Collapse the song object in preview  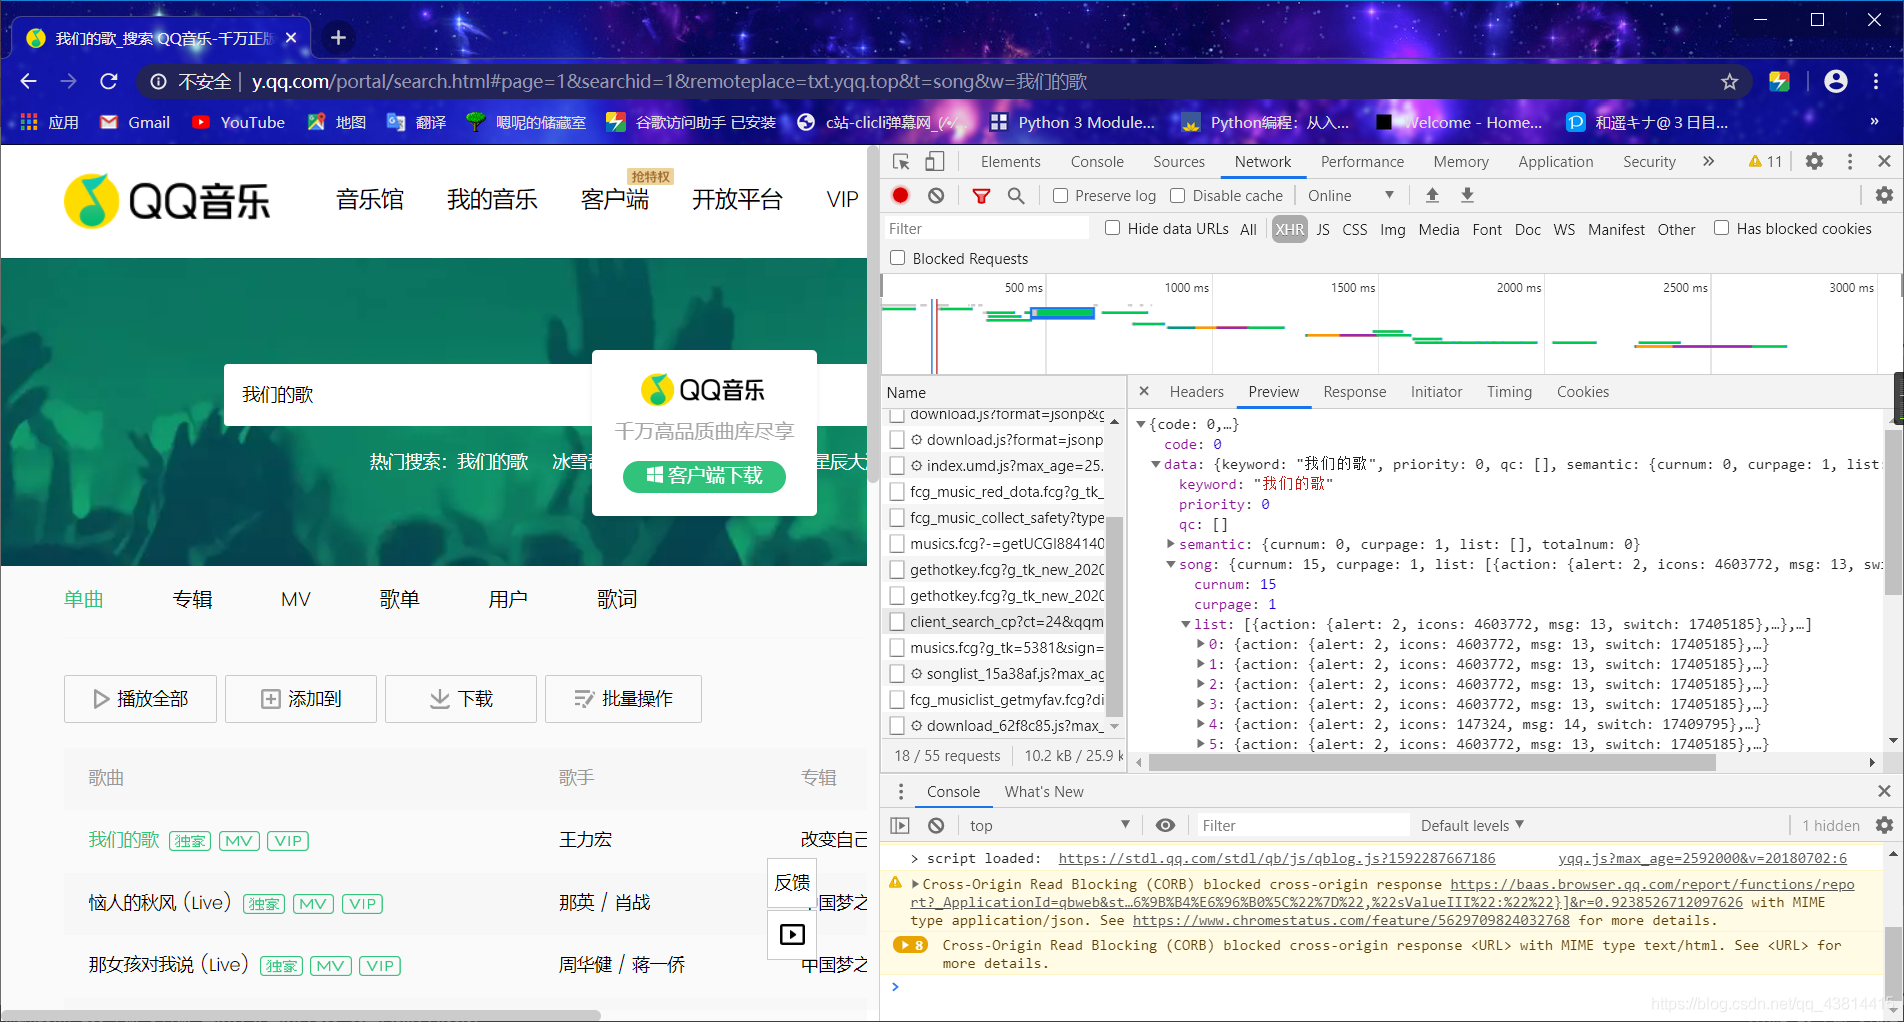click(x=1171, y=565)
